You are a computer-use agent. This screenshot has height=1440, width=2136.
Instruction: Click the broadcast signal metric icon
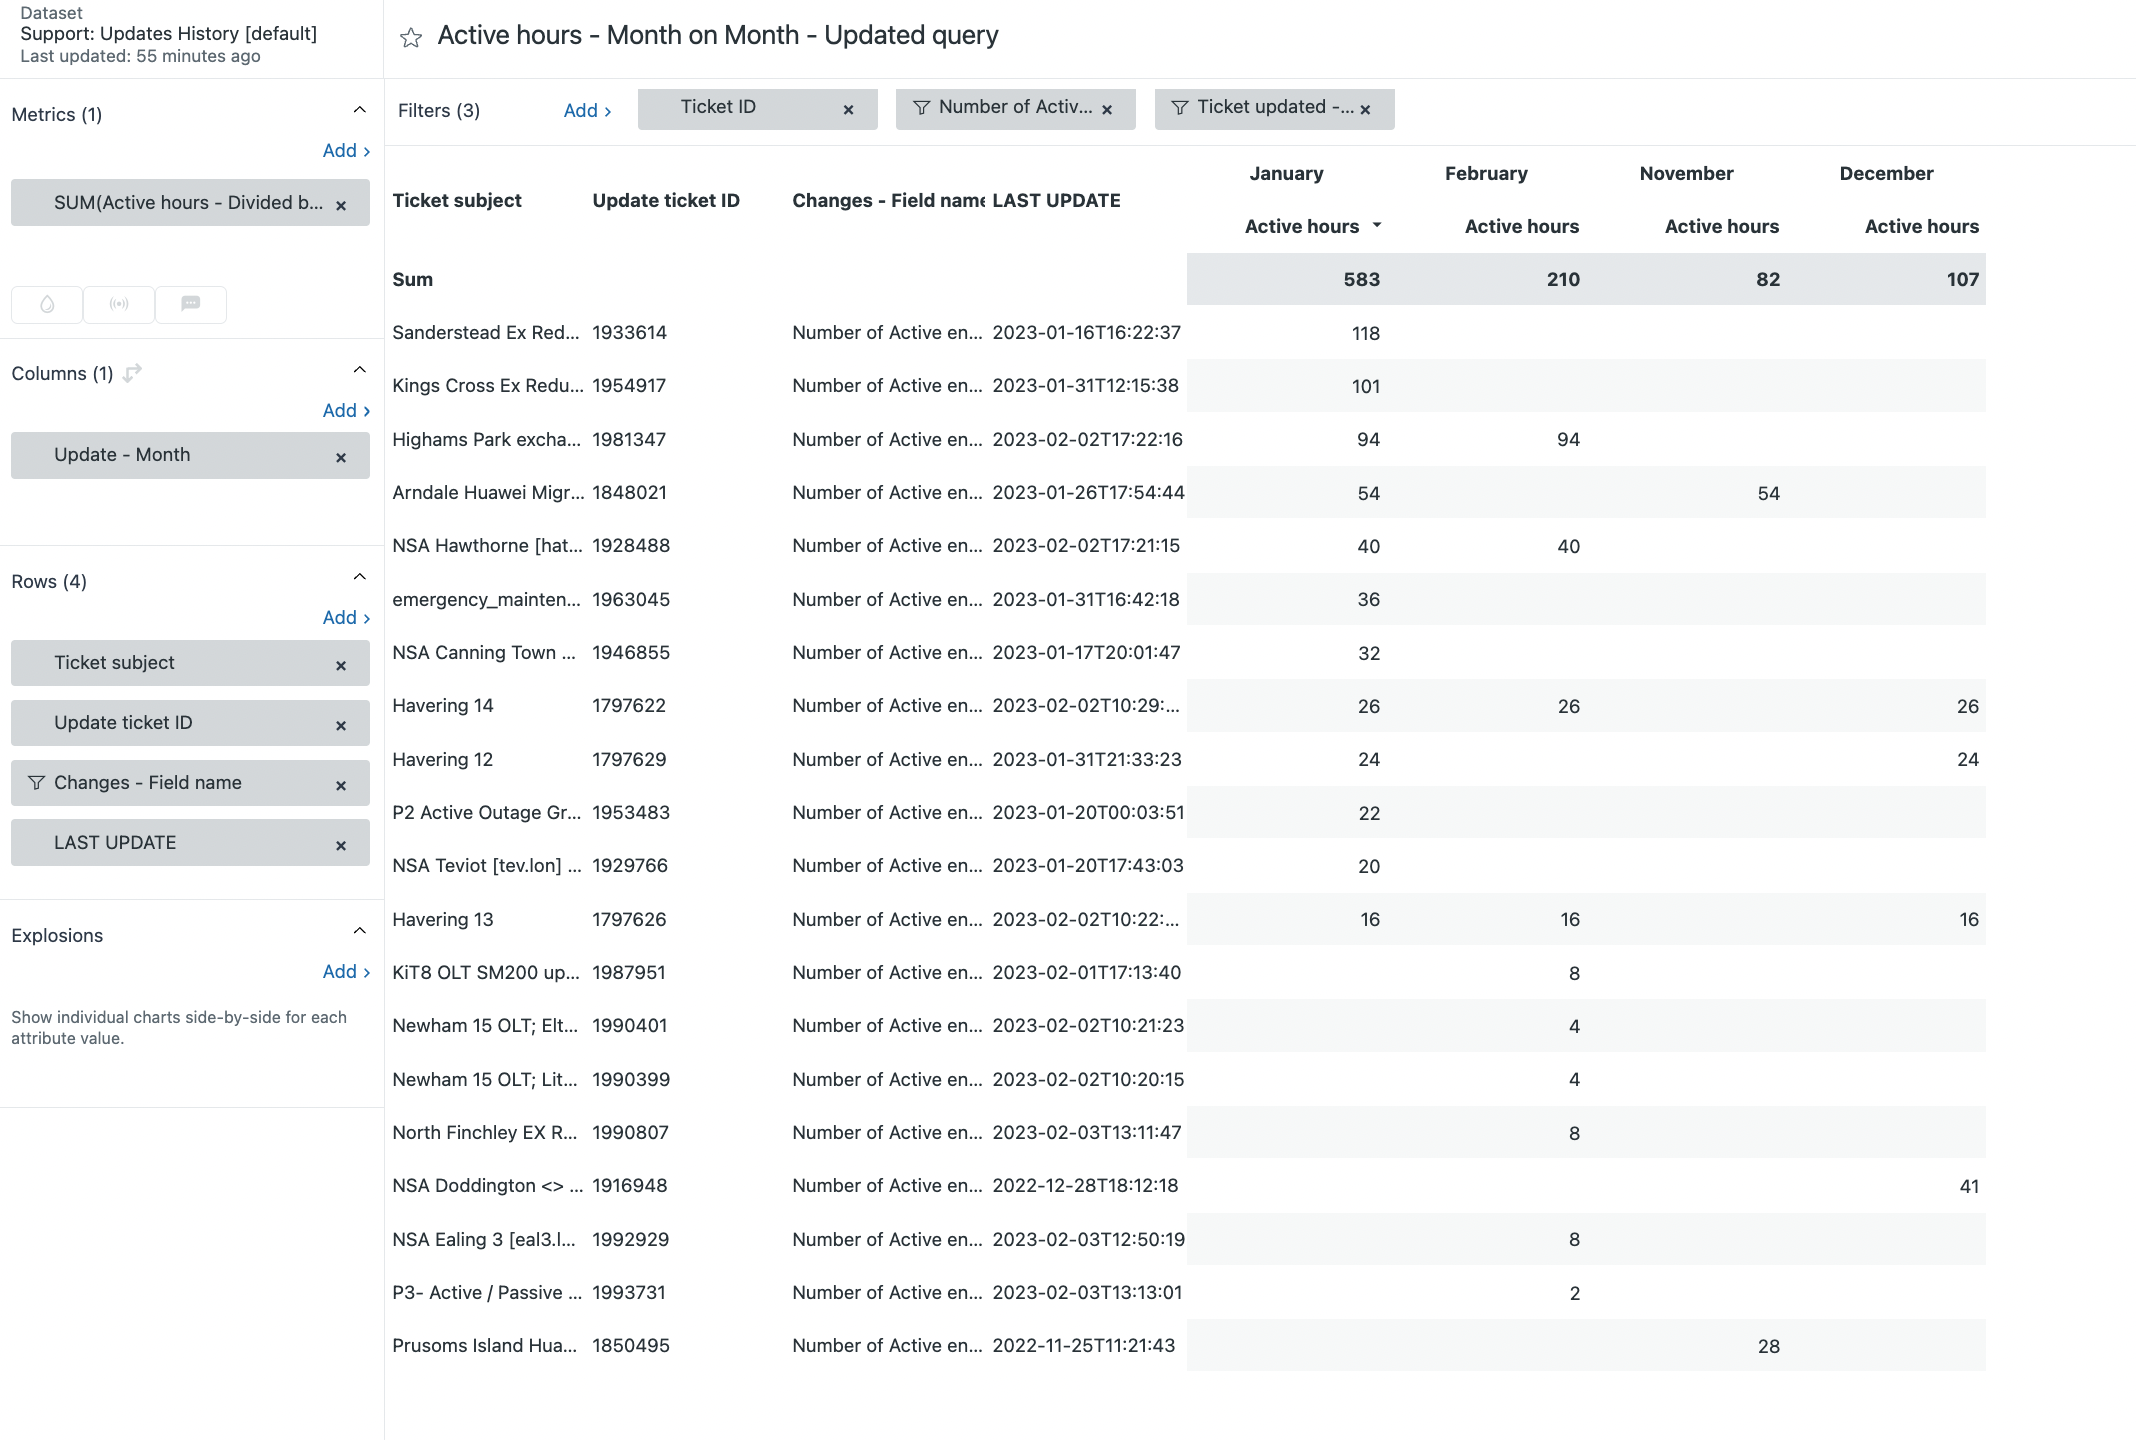tap(119, 304)
